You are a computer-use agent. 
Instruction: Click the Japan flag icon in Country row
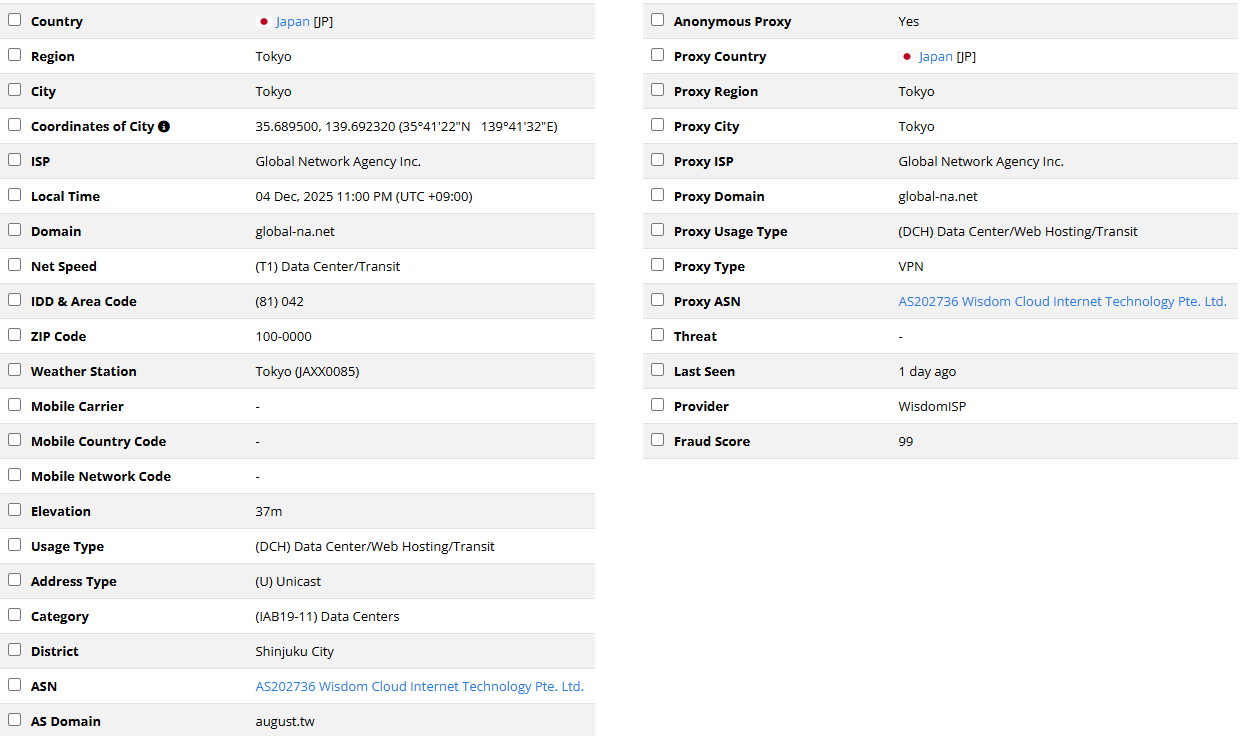coord(264,21)
